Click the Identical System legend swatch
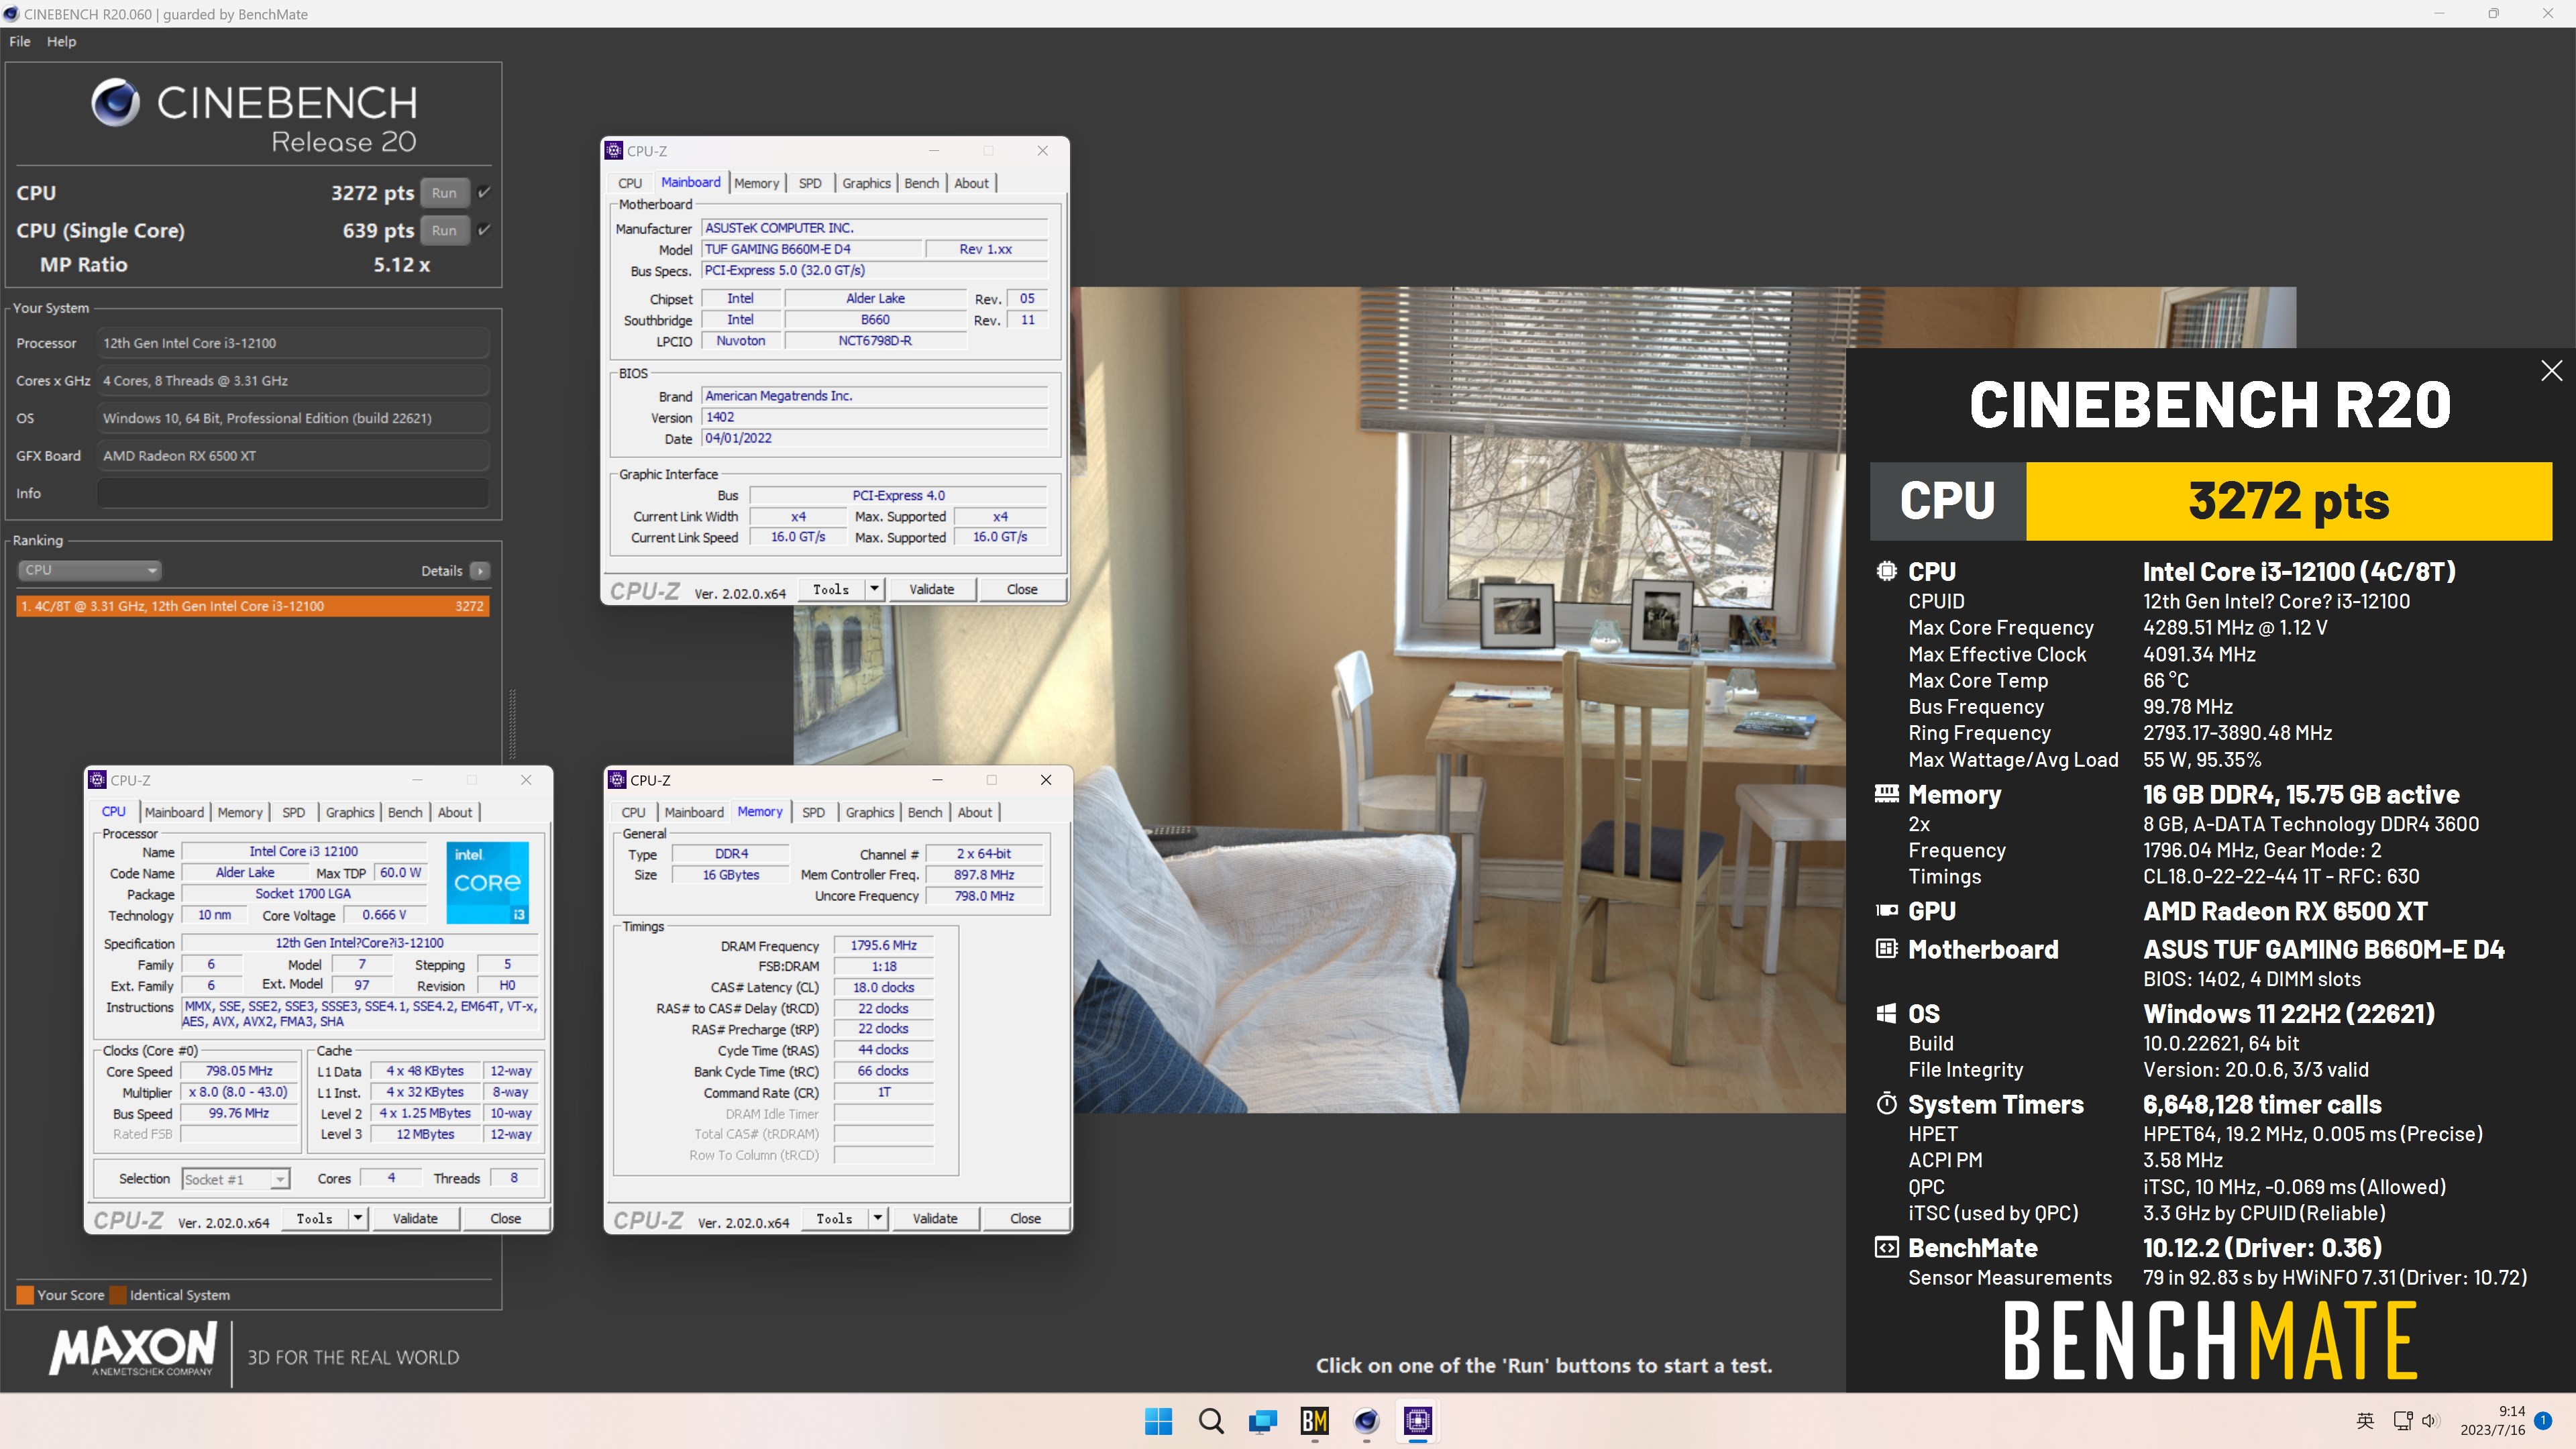This screenshot has height=1449, width=2576. (x=118, y=1295)
